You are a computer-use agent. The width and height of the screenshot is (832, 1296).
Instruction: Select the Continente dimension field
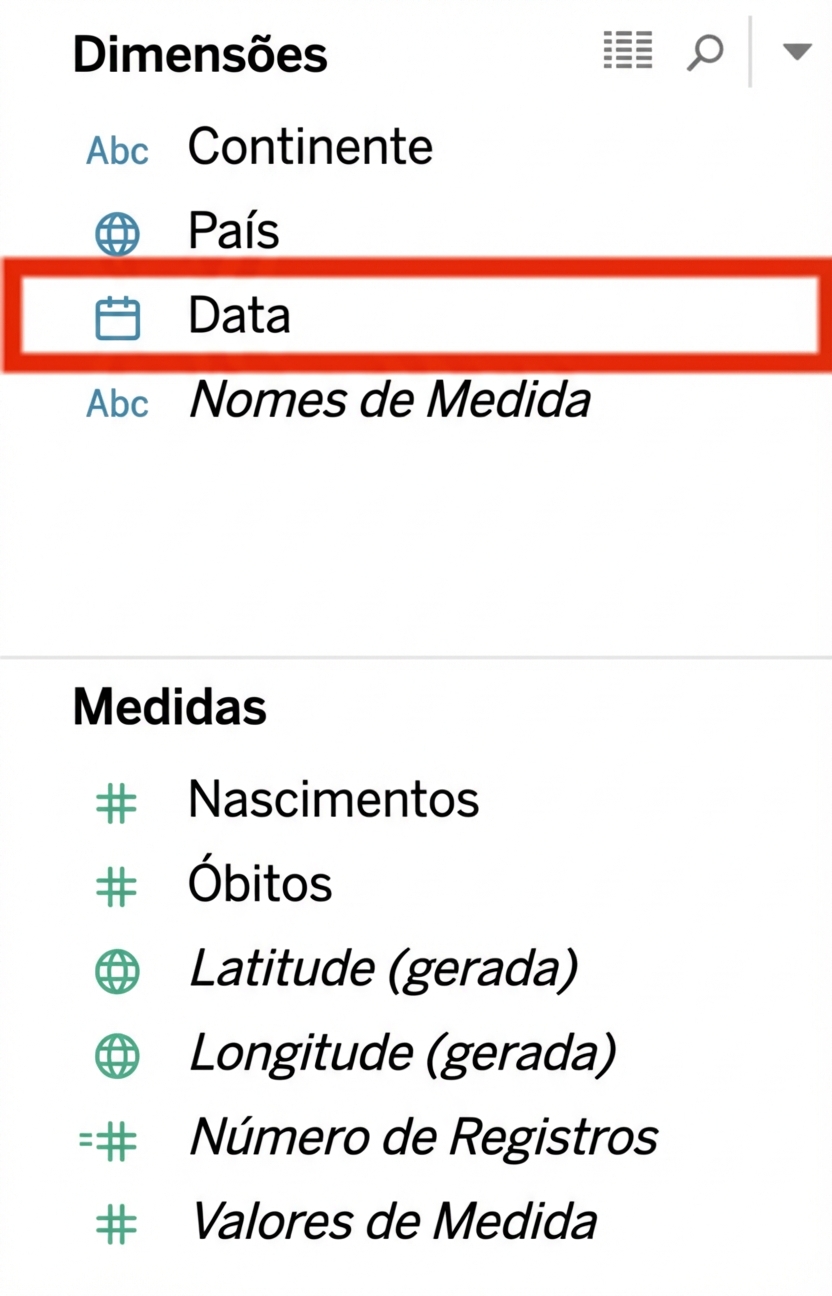(x=310, y=148)
